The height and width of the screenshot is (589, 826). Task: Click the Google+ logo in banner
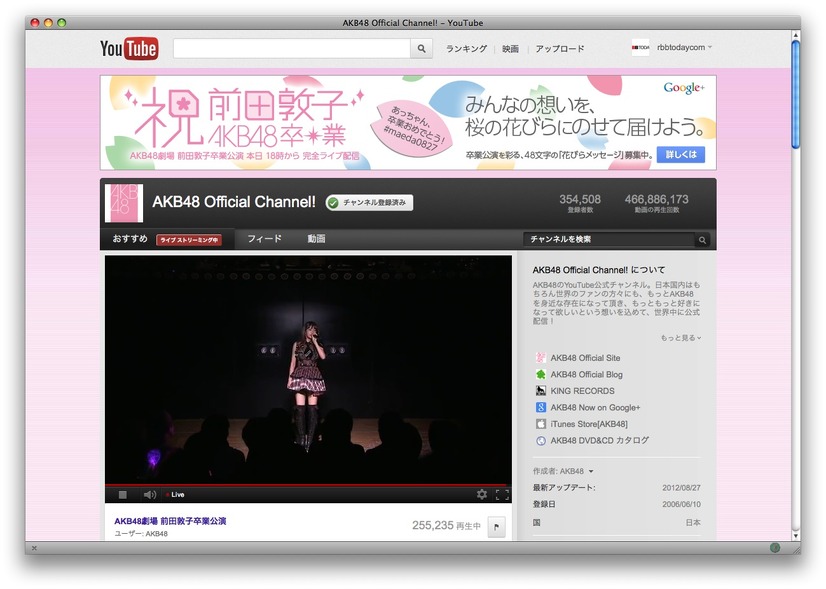684,87
